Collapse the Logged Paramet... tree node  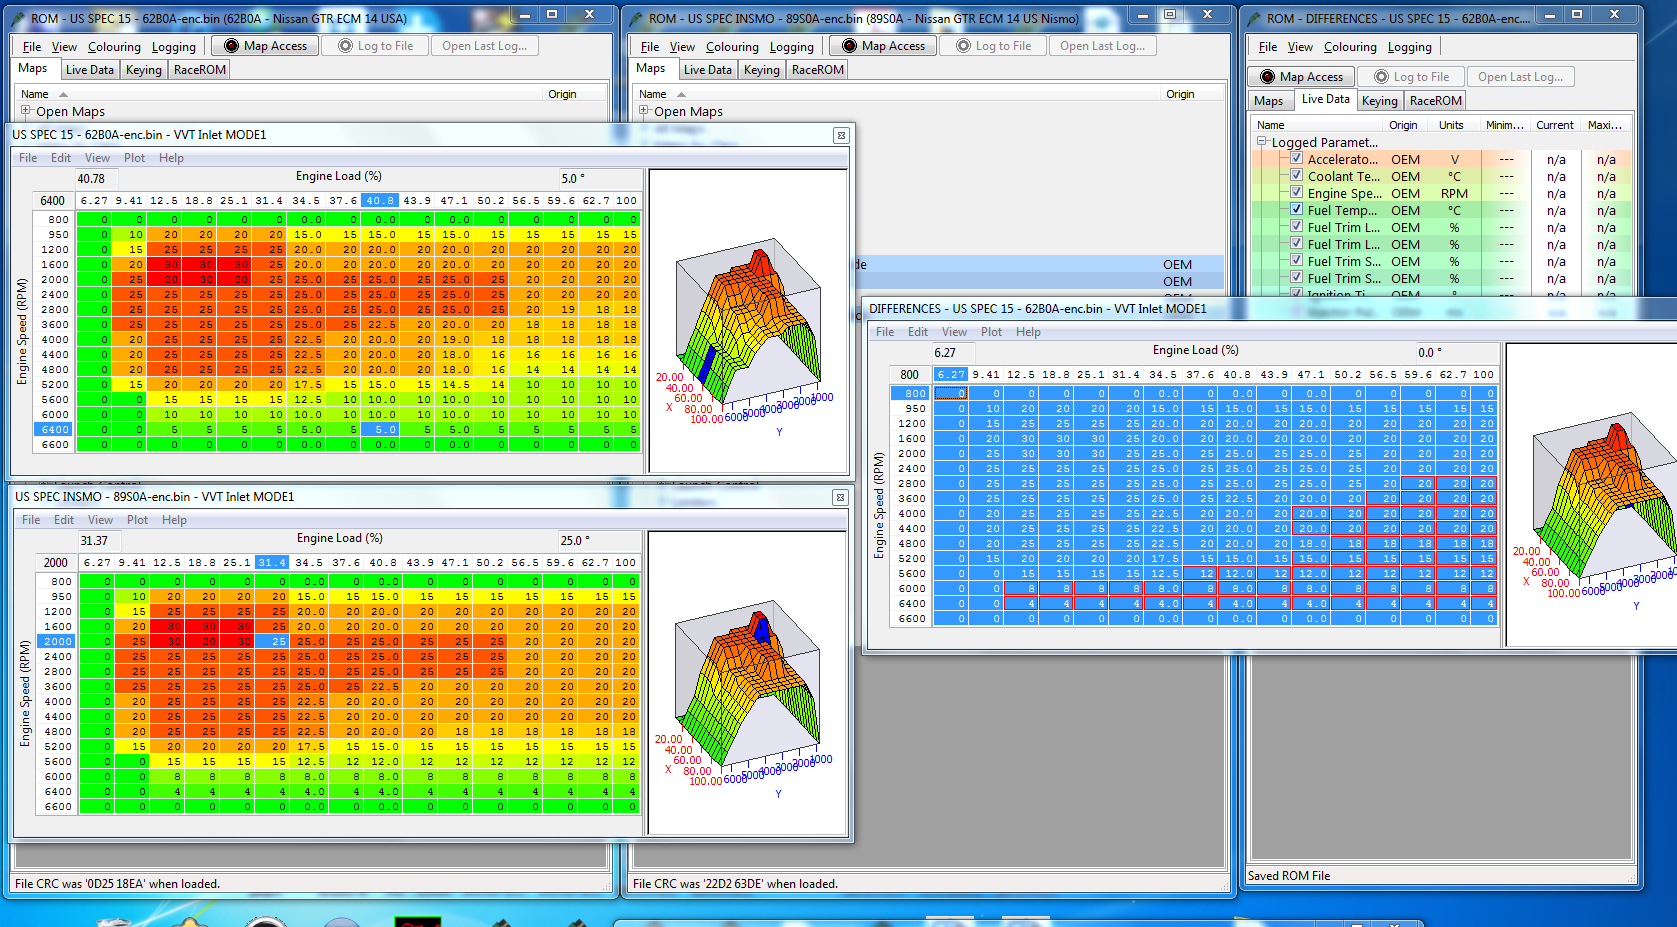pos(1262,142)
